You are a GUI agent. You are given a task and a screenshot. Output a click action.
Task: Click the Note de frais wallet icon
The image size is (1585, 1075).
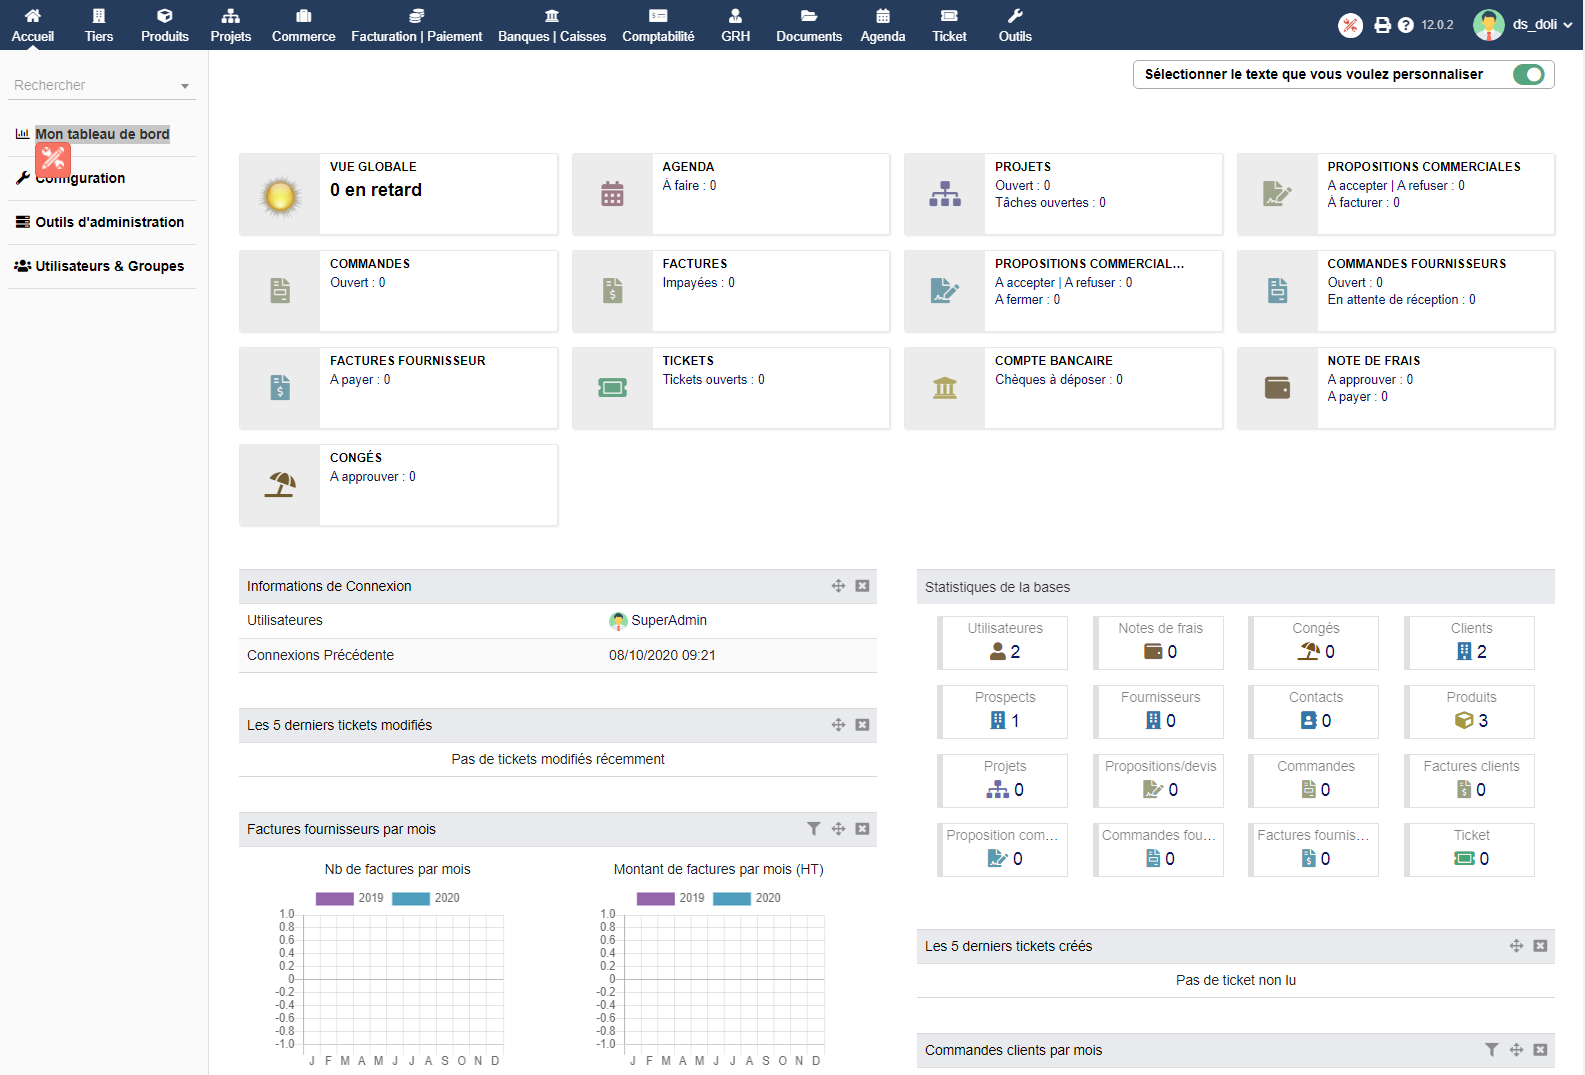click(1277, 388)
